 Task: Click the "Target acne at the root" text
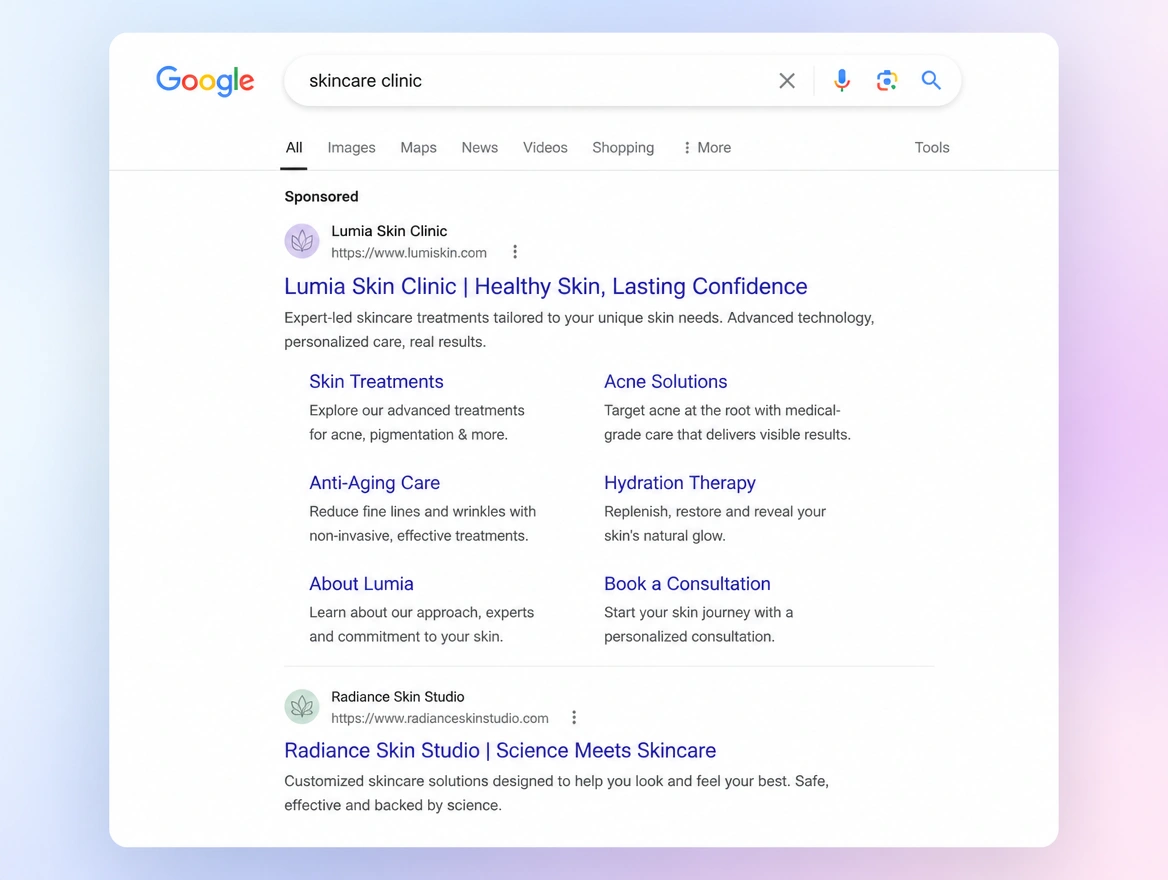pos(727,422)
